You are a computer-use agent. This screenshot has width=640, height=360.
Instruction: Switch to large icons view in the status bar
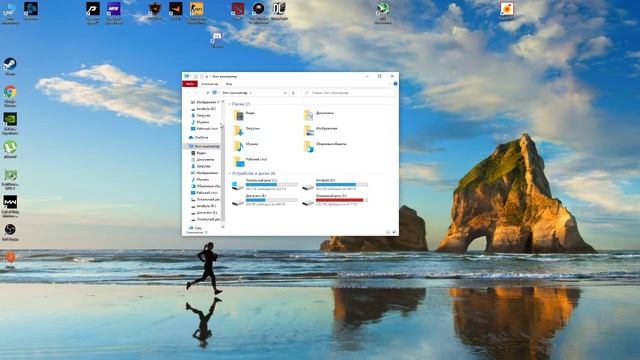point(394,232)
